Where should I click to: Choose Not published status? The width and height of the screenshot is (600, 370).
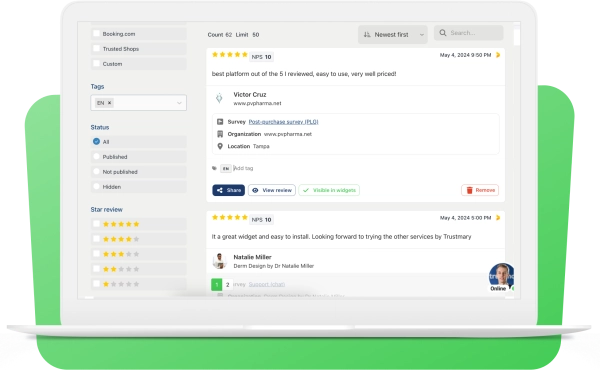[96, 171]
